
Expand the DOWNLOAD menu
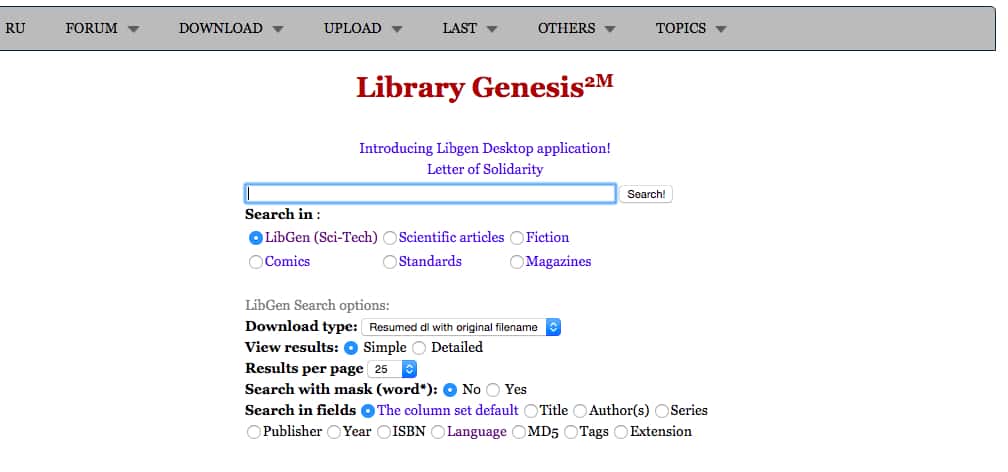231,29
